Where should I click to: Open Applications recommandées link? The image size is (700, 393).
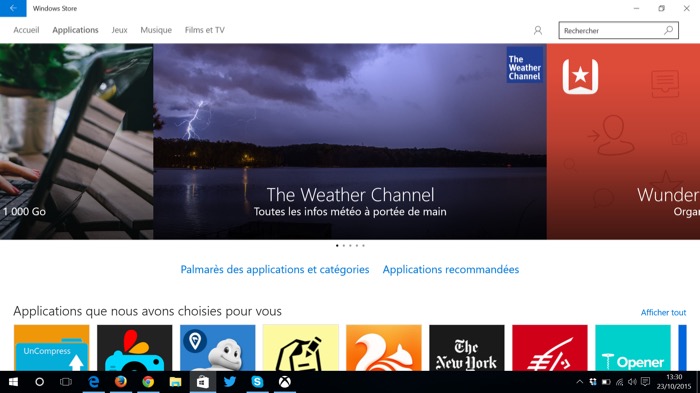[451, 270]
